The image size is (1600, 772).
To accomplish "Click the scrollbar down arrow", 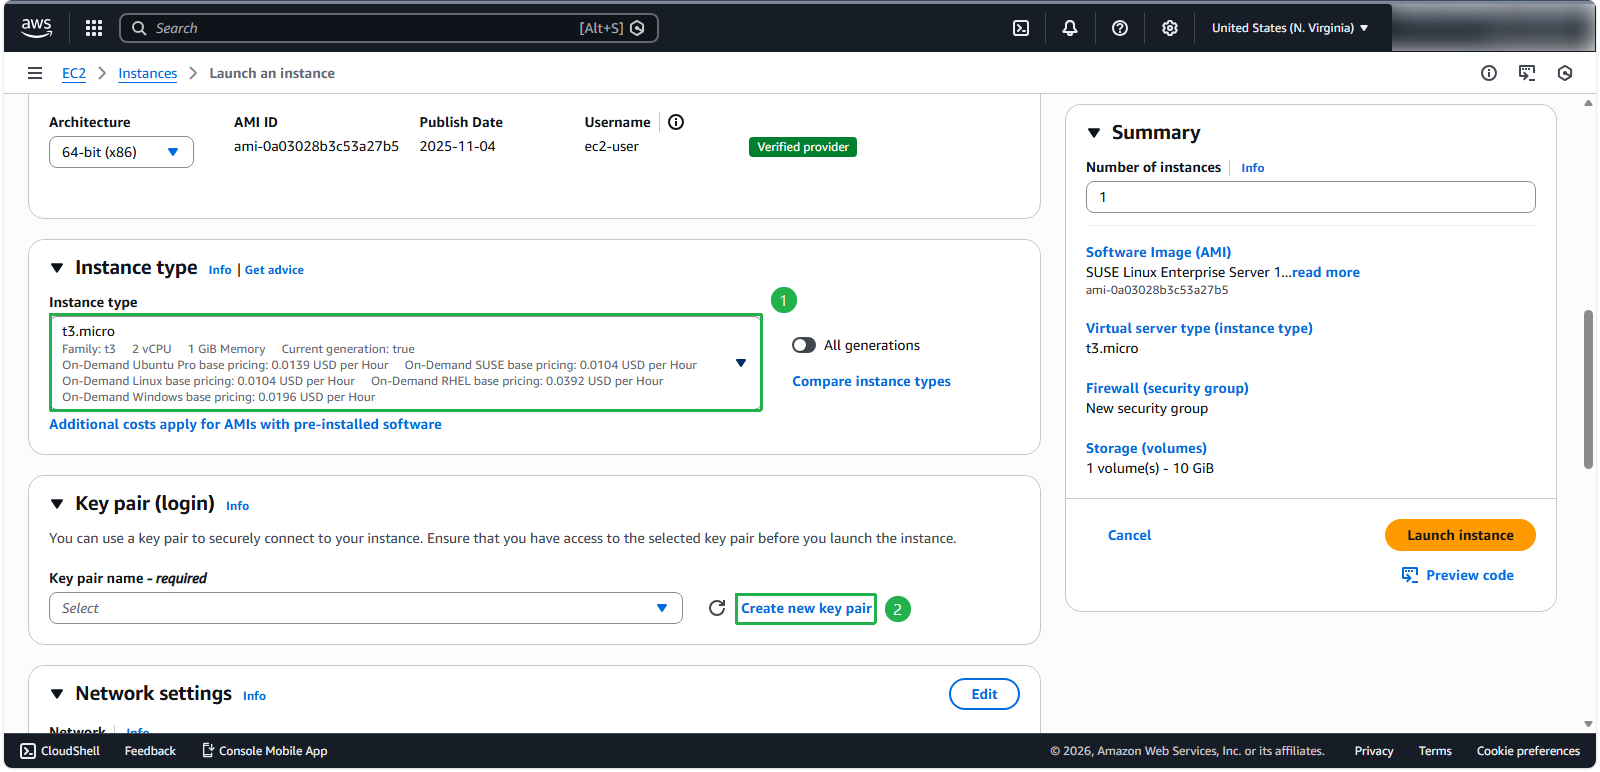I will pyautogui.click(x=1588, y=724).
